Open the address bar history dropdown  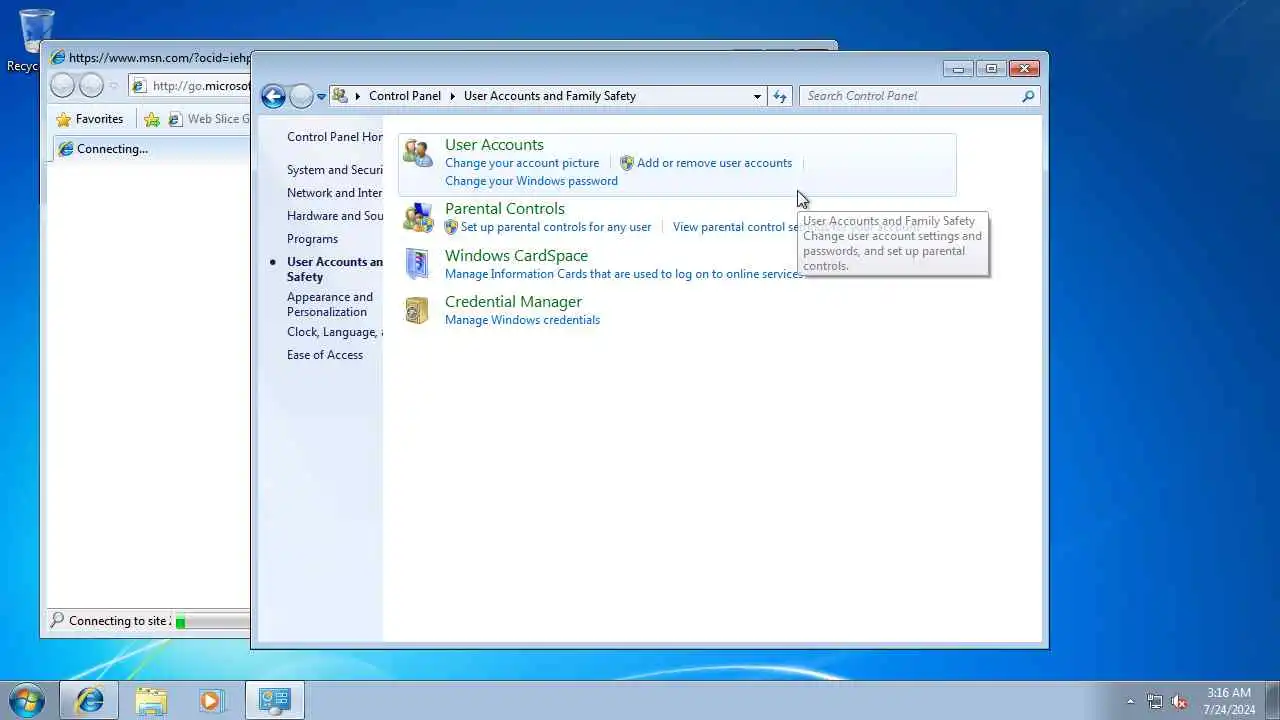point(757,96)
